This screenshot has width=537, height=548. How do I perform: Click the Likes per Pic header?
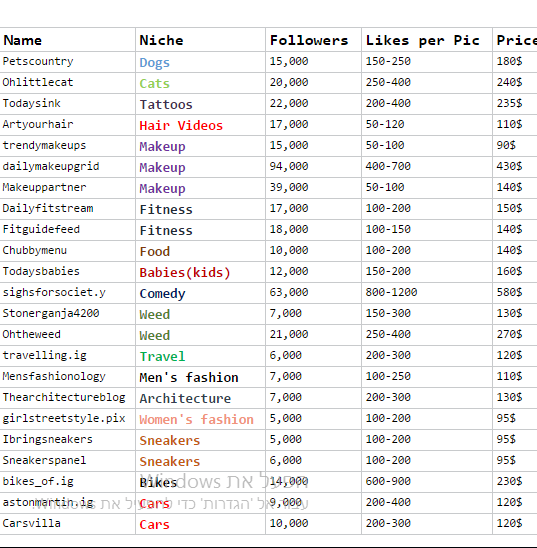[427, 40]
